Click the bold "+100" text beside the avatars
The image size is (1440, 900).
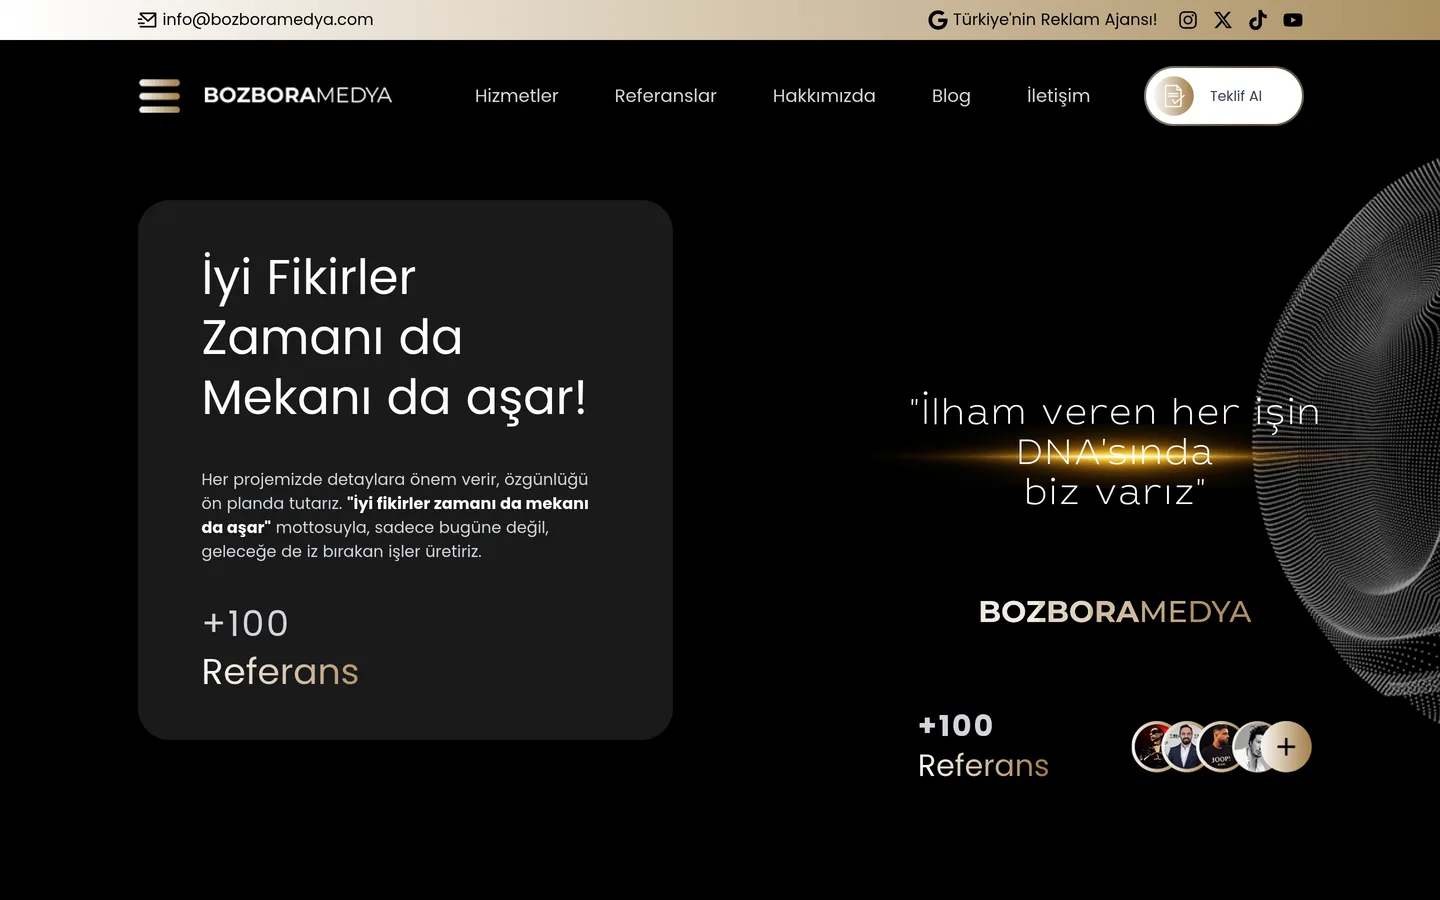[x=956, y=726]
